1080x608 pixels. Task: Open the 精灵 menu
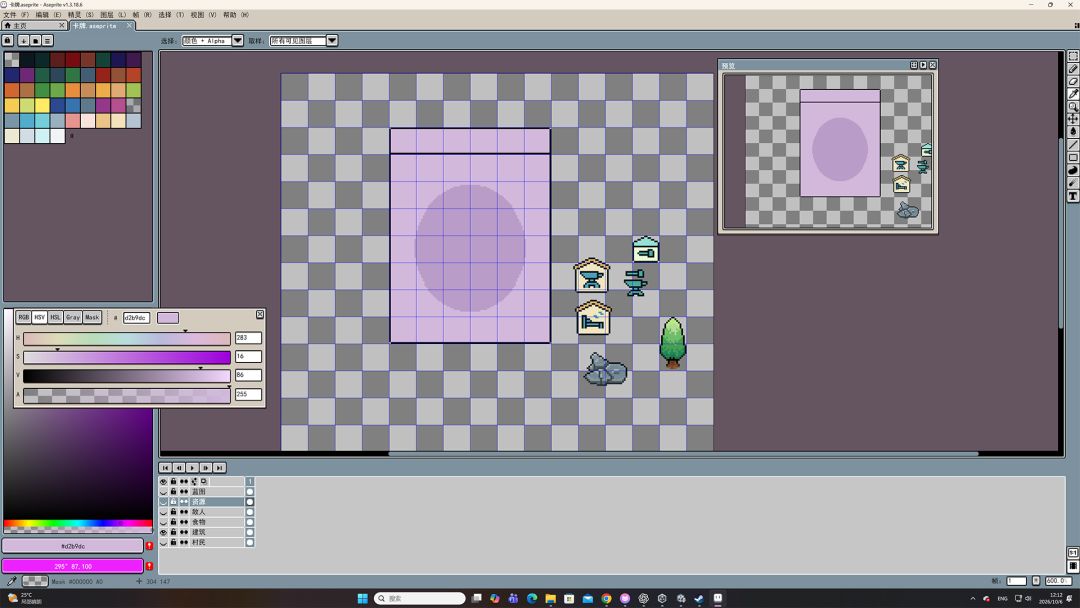click(81, 14)
